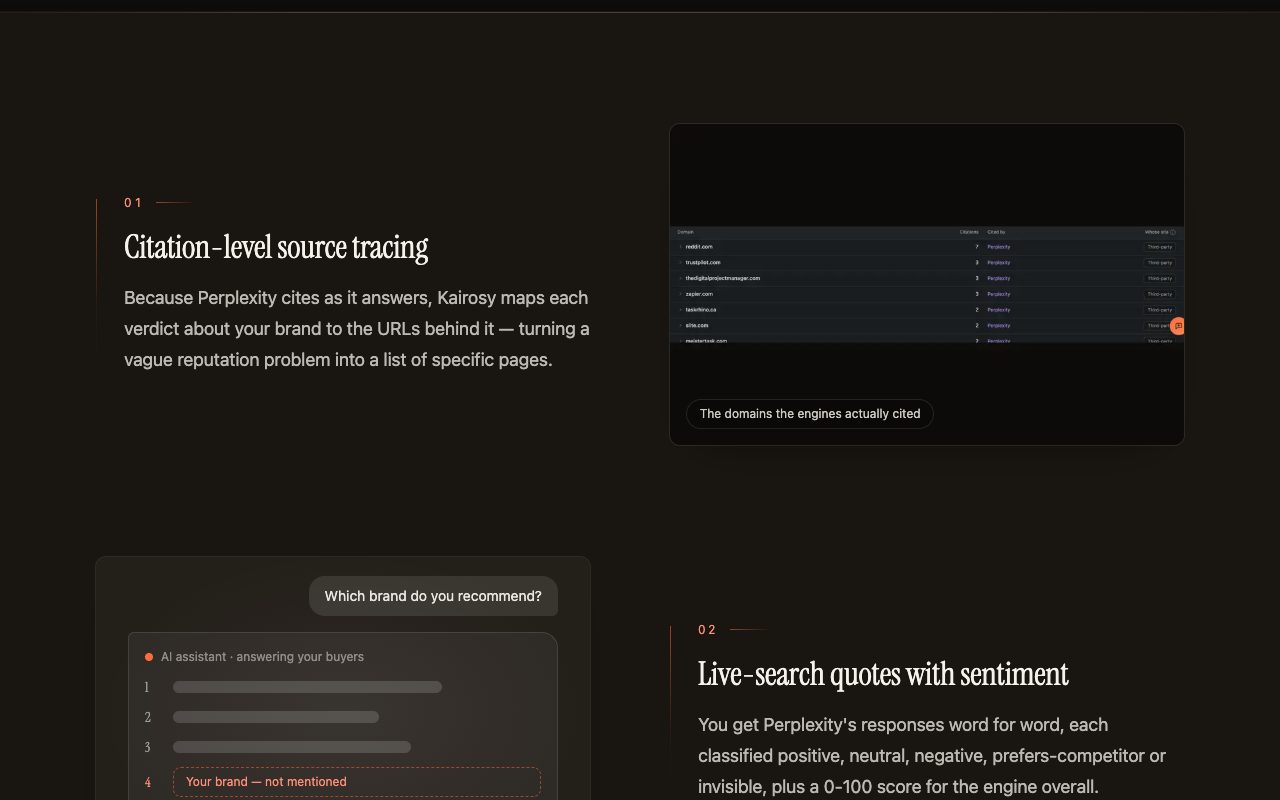Viewport: 1280px width, 800px height.
Task: Click 'AI assistant · answering your buyers' label
Action: click(262, 657)
